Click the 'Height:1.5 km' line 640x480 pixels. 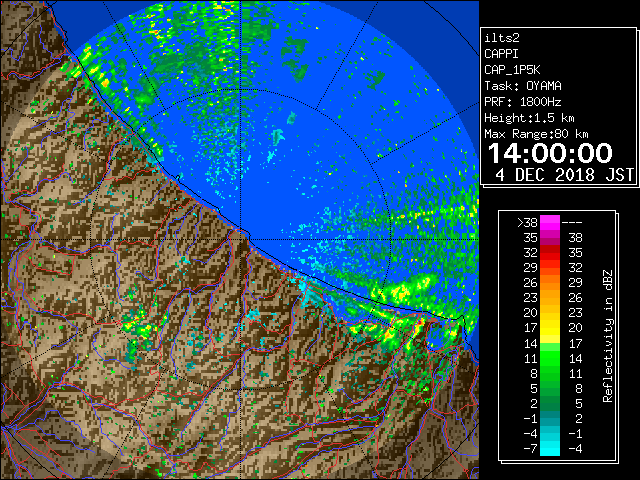point(529,118)
